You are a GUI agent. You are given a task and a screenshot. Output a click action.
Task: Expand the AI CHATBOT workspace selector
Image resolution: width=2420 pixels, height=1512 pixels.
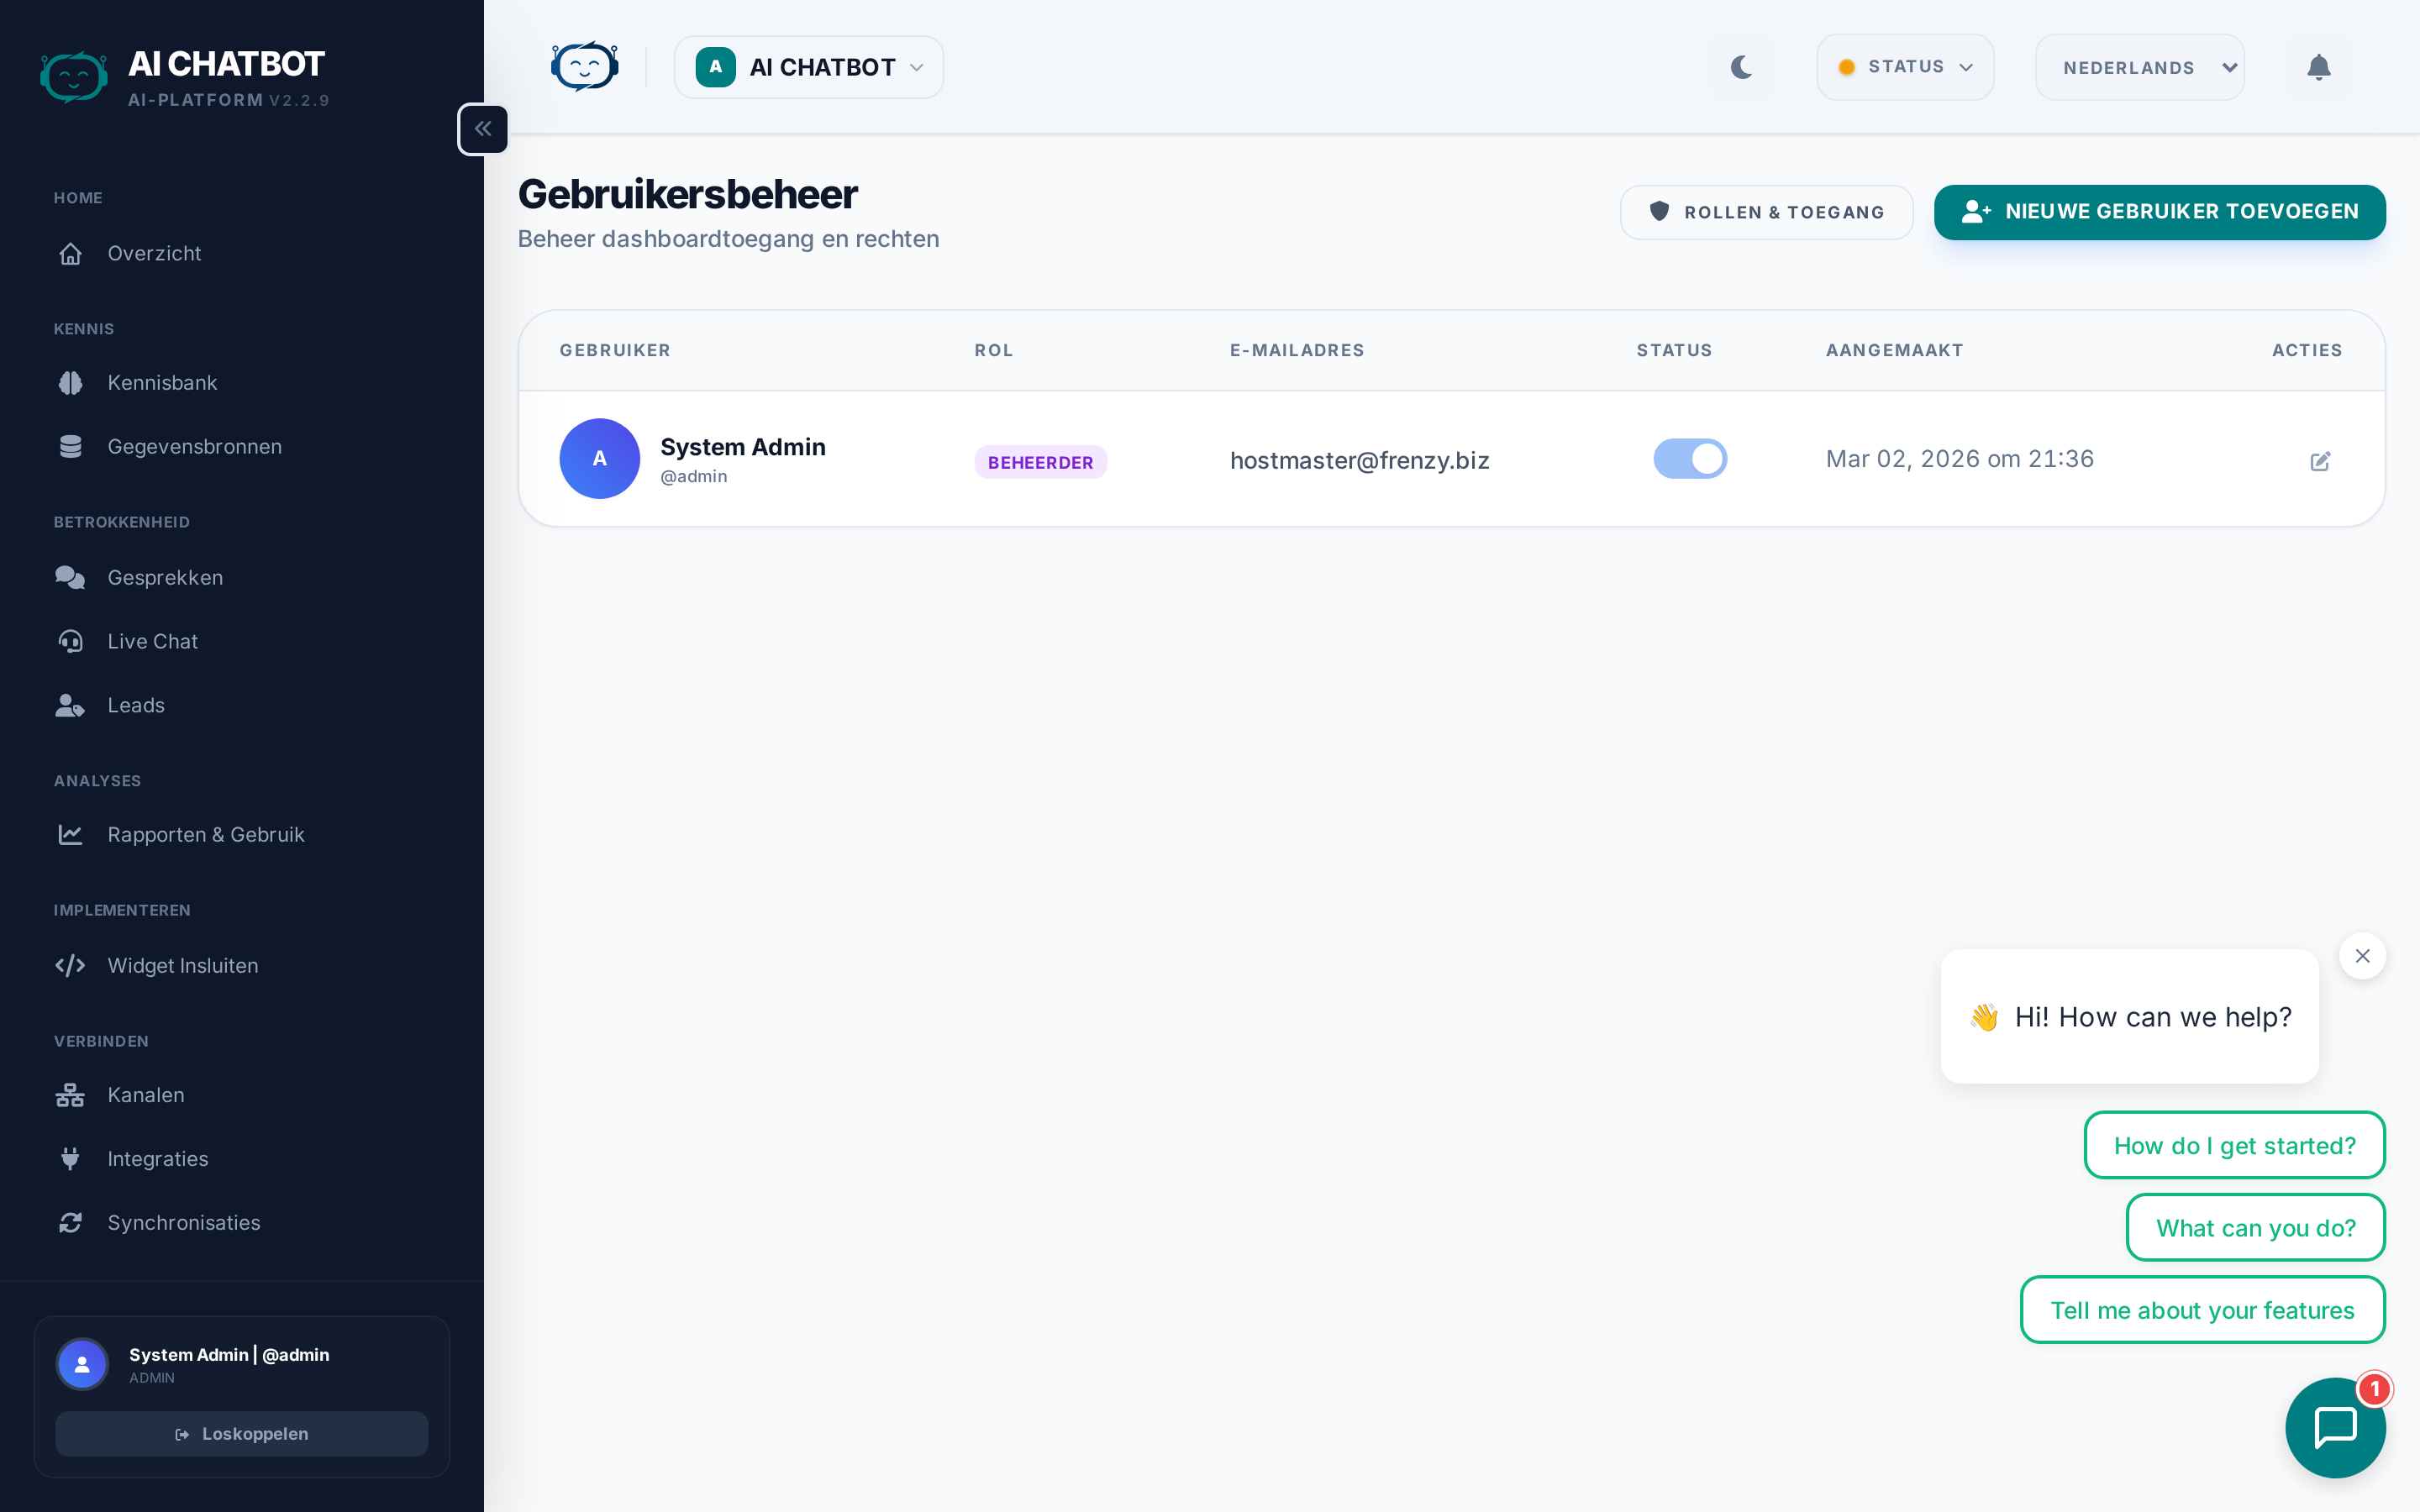point(809,67)
